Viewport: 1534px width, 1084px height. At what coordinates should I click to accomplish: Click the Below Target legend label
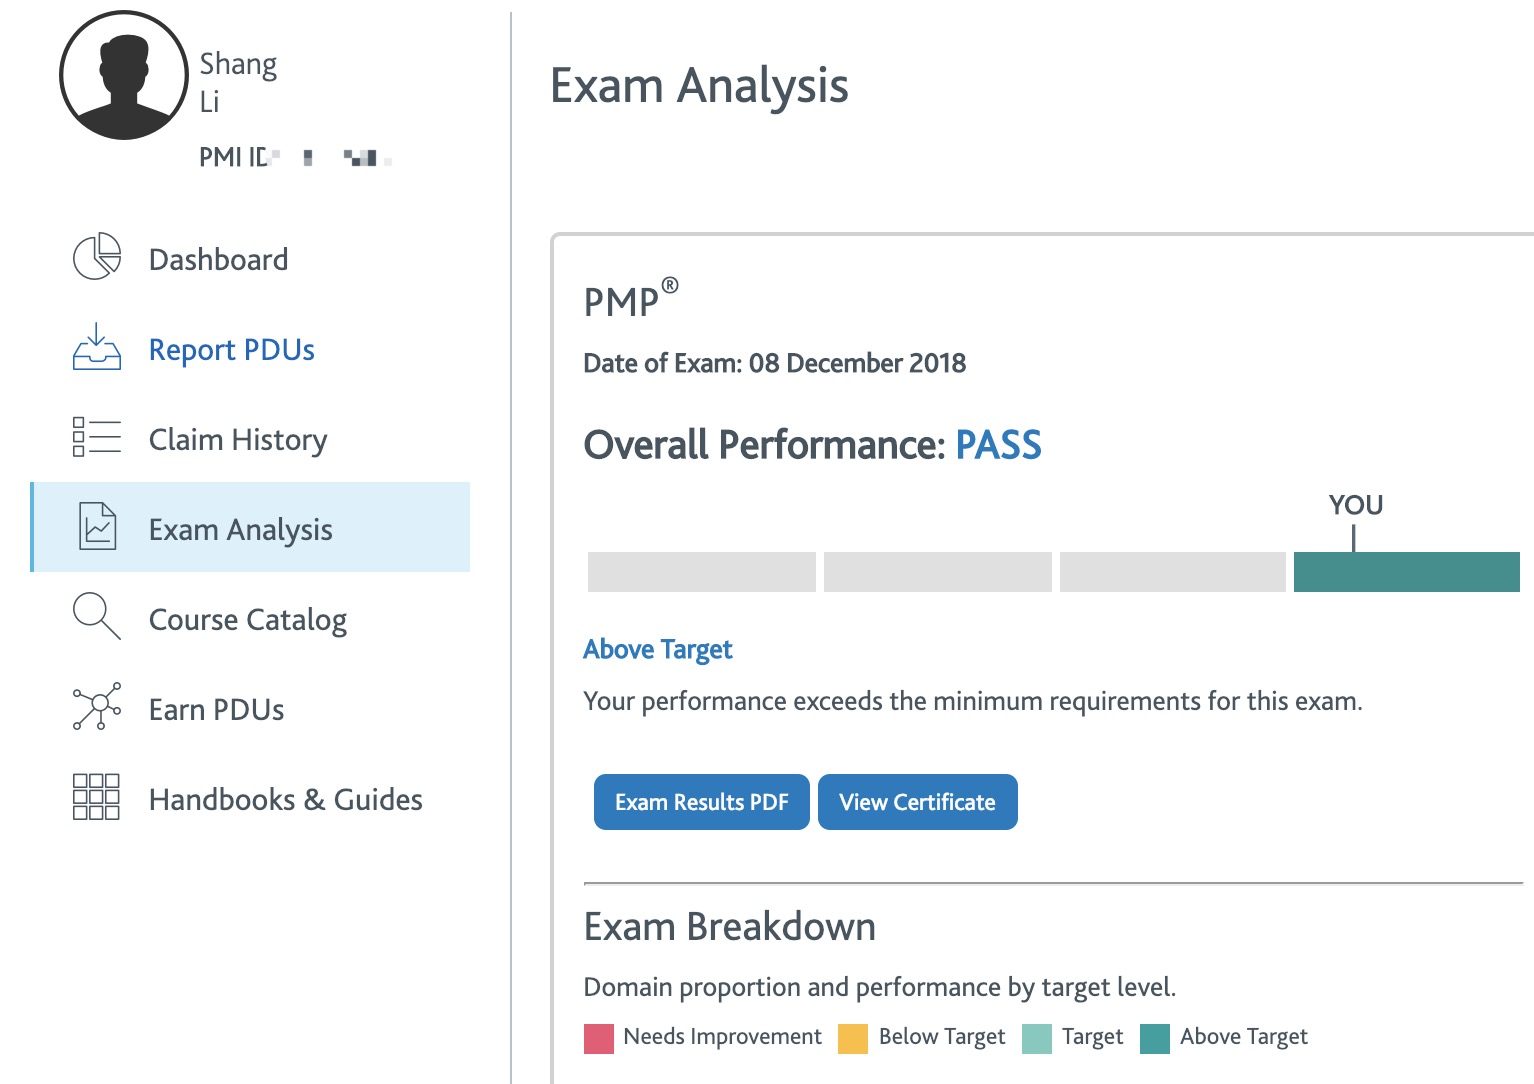point(942,1037)
